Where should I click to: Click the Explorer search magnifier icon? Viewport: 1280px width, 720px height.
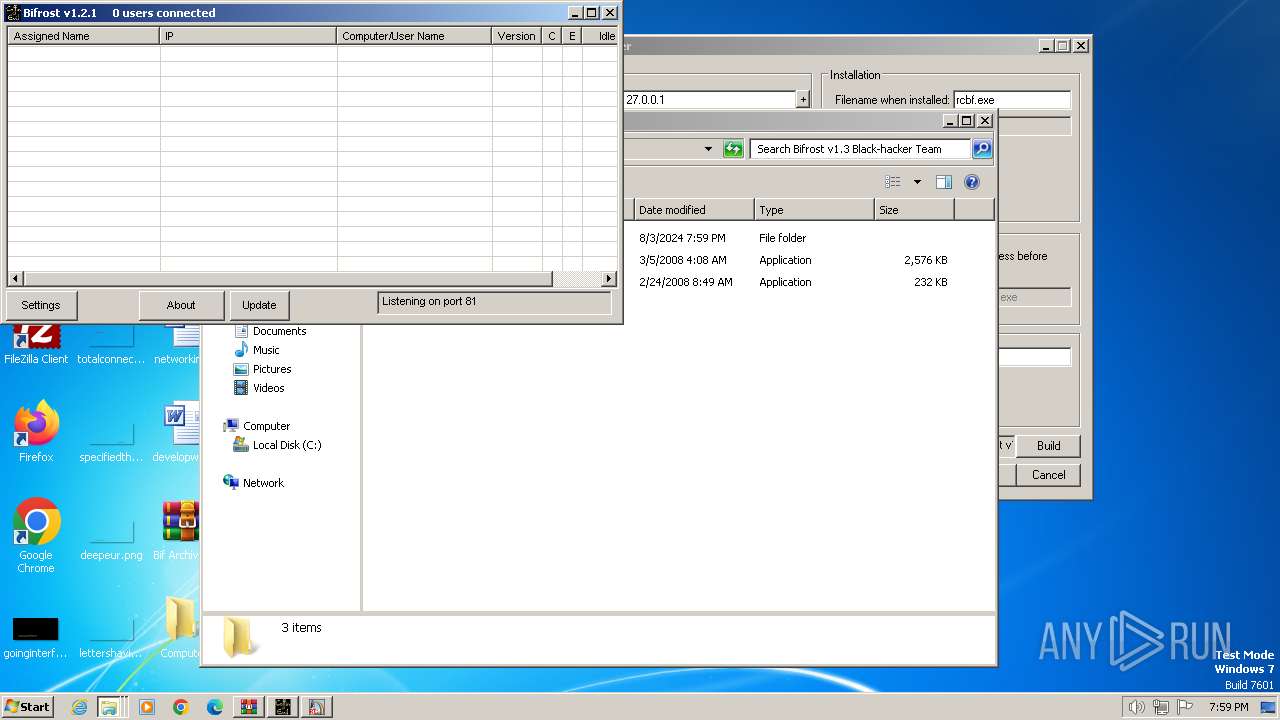point(982,149)
